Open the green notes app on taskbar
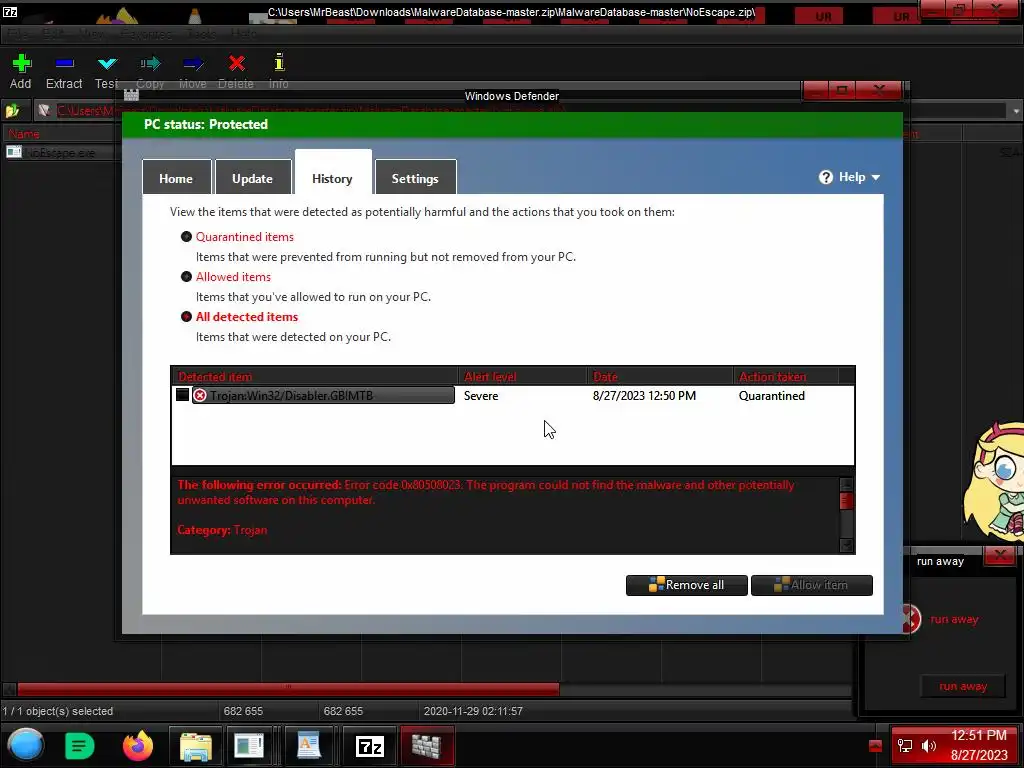The height and width of the screenshot is (768, 1024). tap(80, 745)
